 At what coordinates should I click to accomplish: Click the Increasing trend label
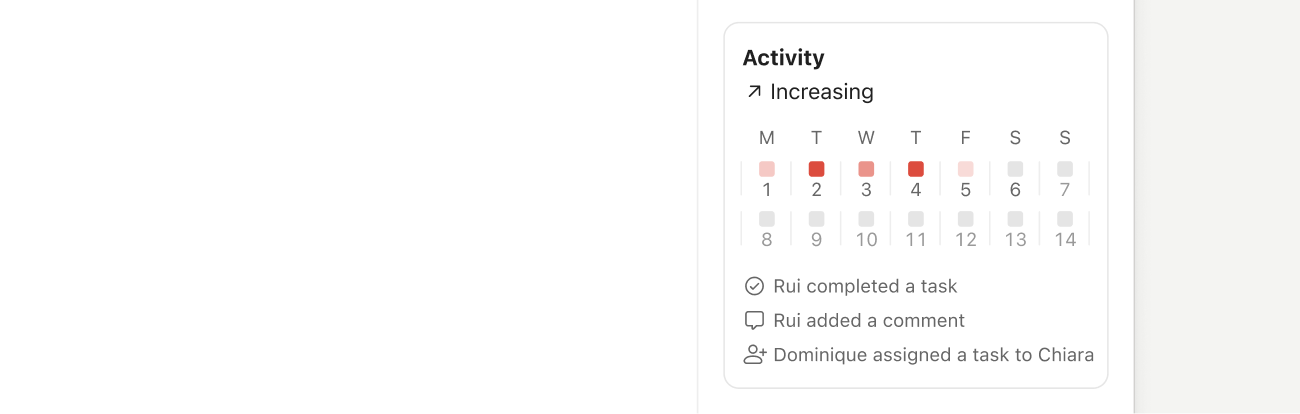(821, 92)
